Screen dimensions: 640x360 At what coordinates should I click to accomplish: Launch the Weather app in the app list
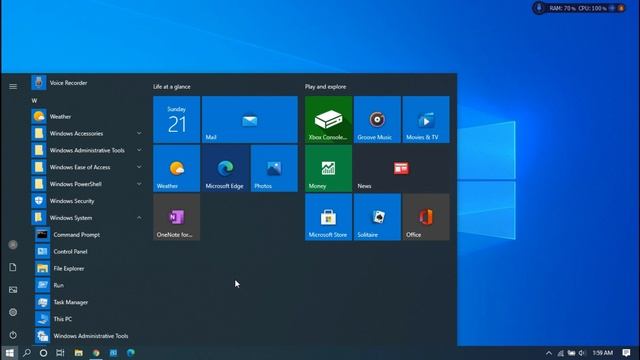click(x=87, y=117)
